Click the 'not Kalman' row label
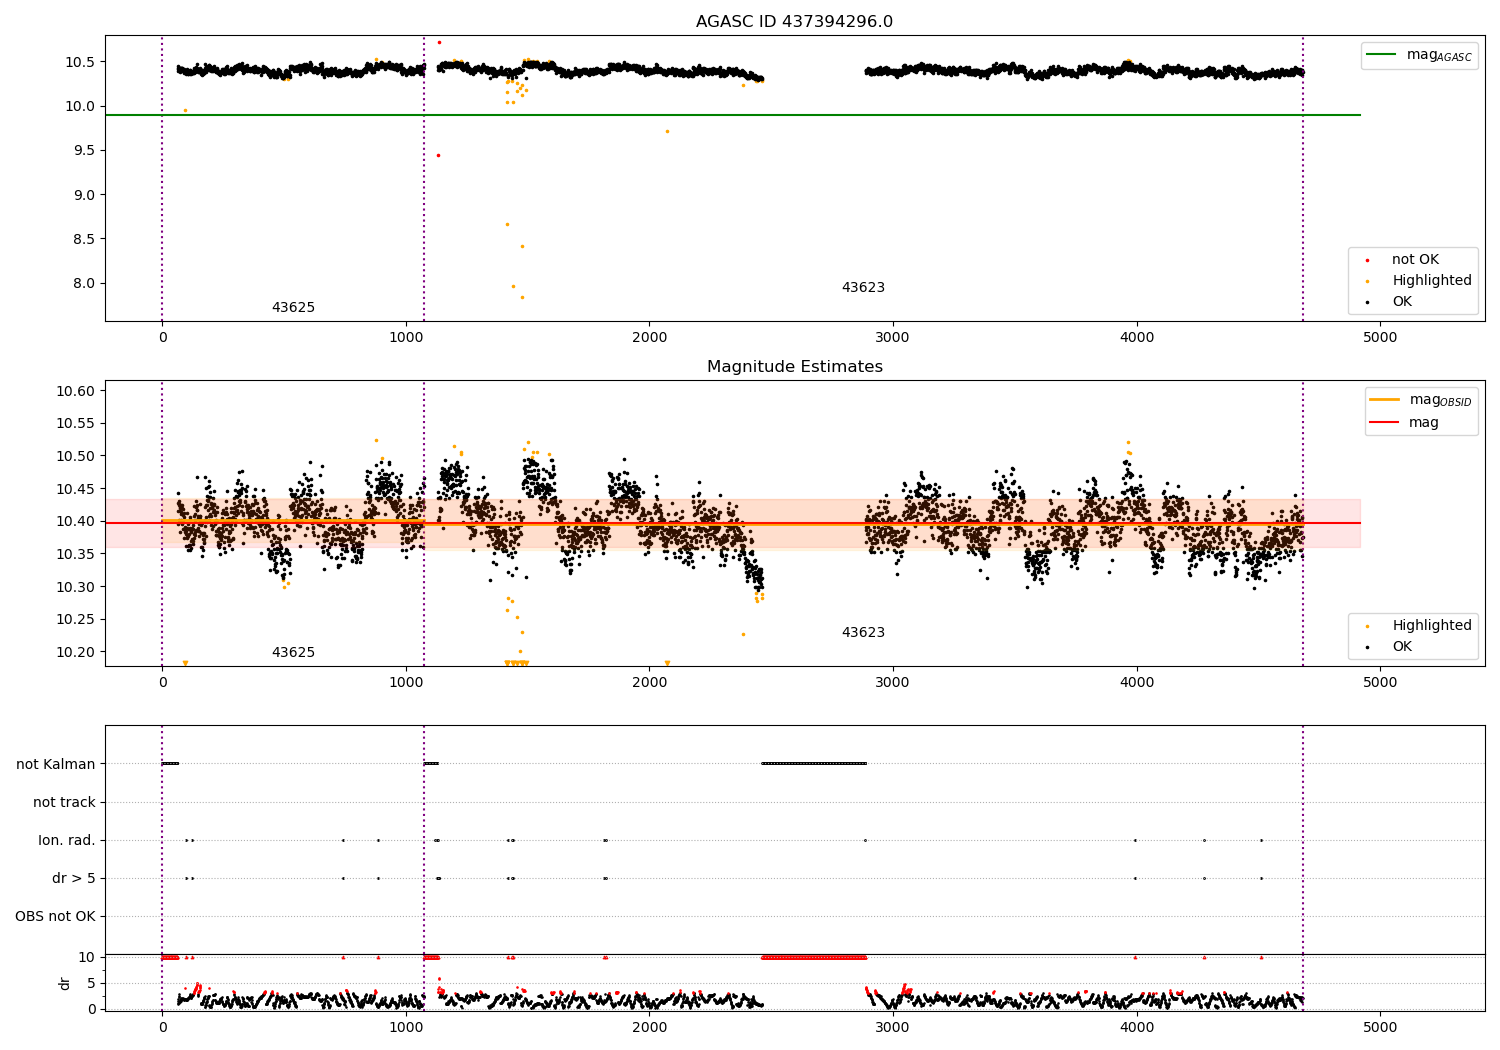 coord(56,764)
